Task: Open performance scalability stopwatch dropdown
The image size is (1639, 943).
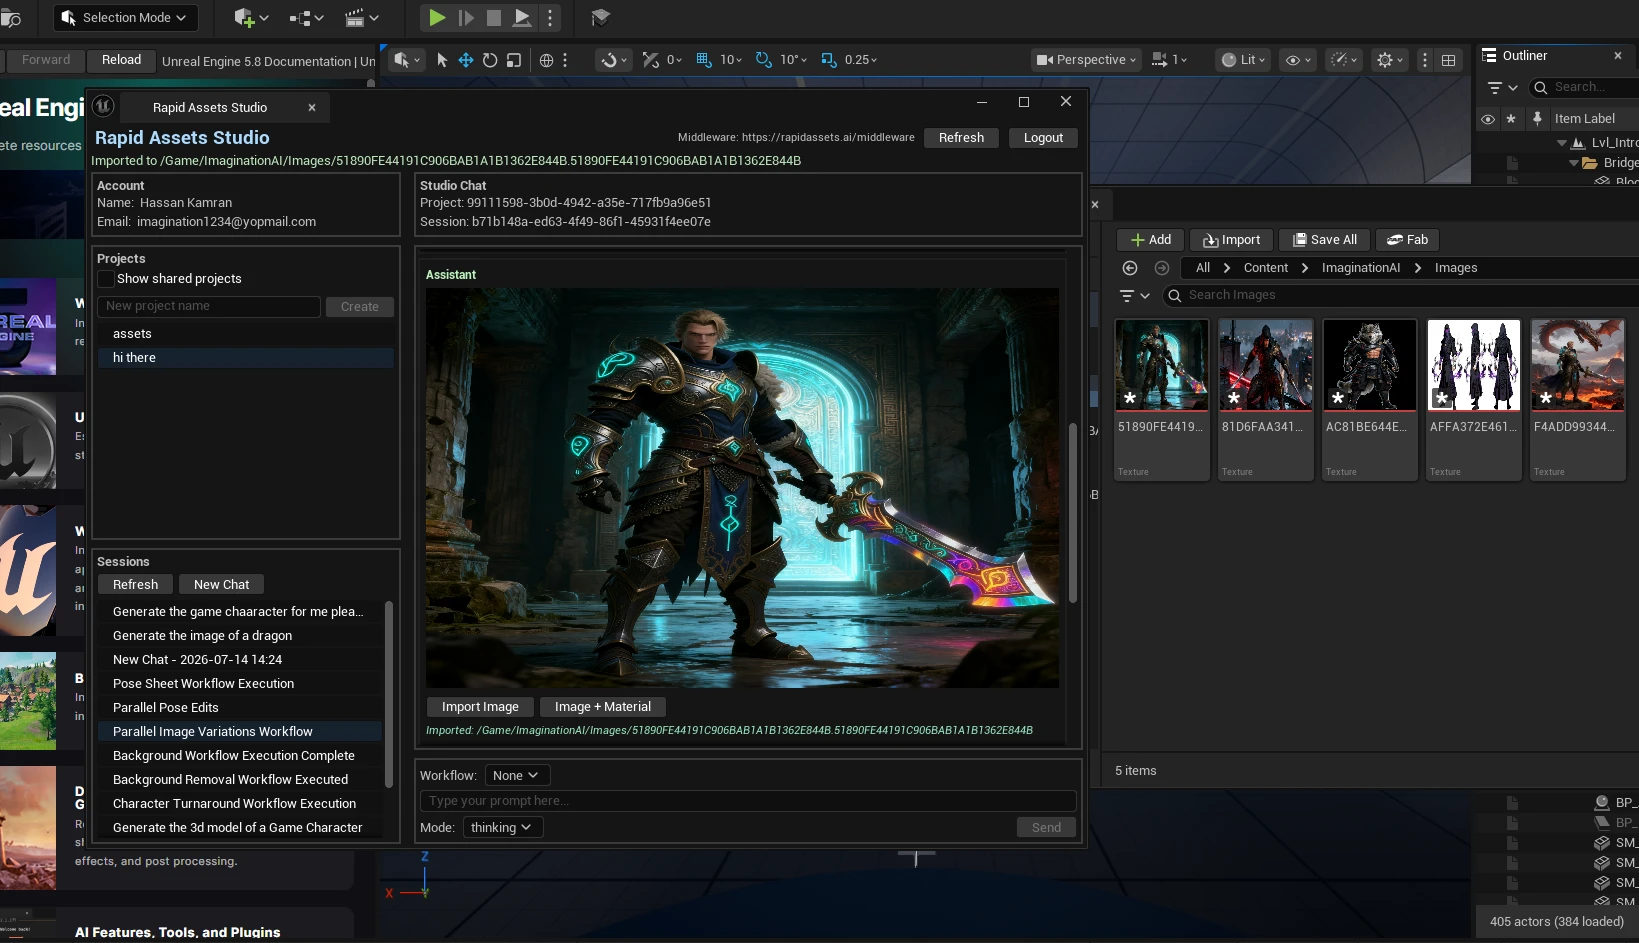Action: [1343, 60]
